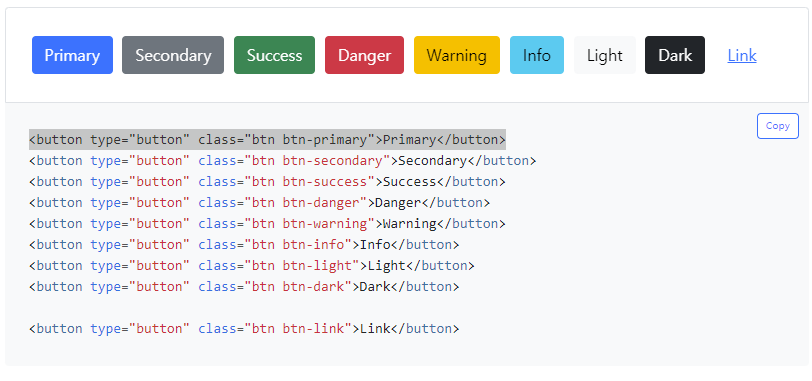
Task: Click the black Dark button
Action: (x=675, y=55)
